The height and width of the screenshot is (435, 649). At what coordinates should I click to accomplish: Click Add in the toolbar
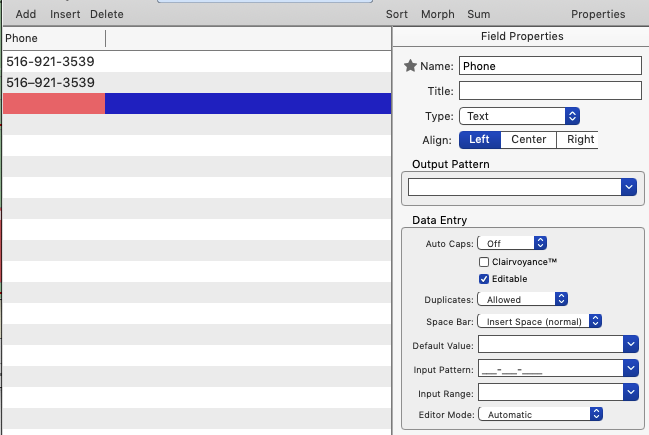point(26,14)
